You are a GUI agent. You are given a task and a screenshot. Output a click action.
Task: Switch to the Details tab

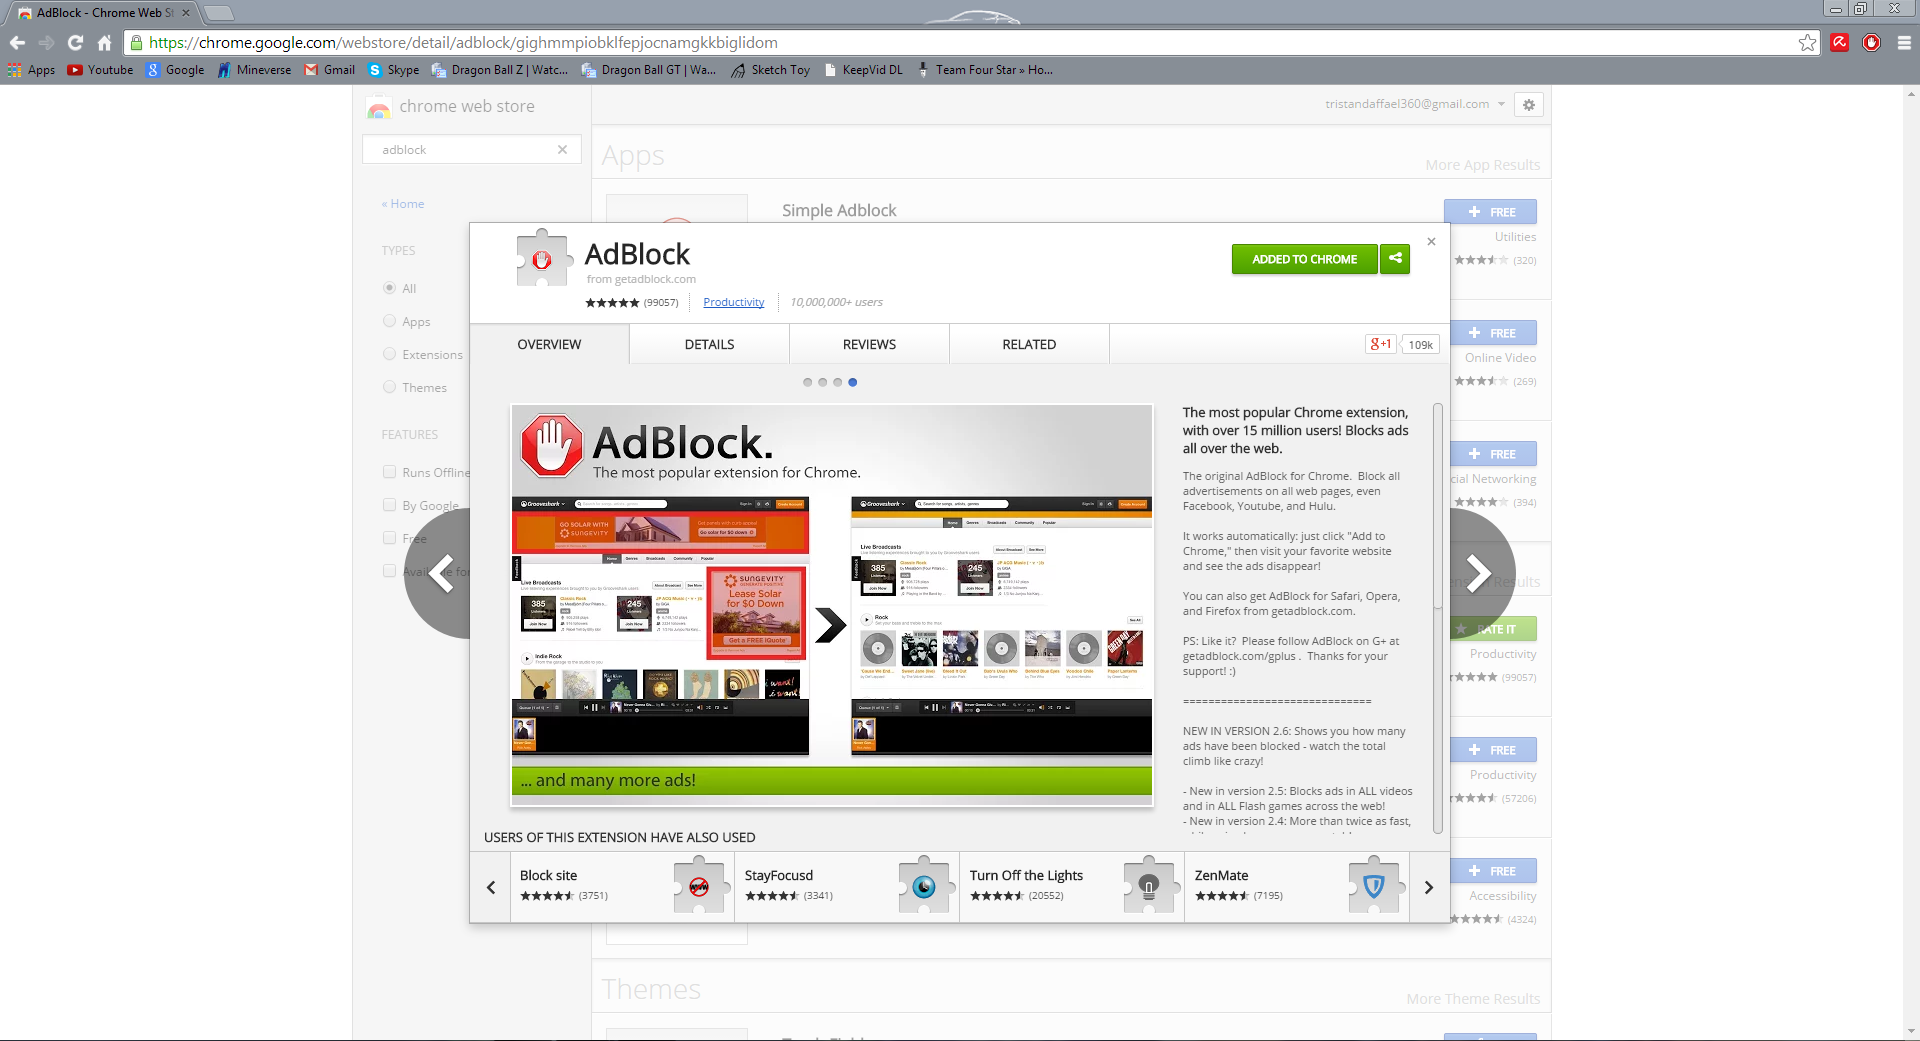709,344
